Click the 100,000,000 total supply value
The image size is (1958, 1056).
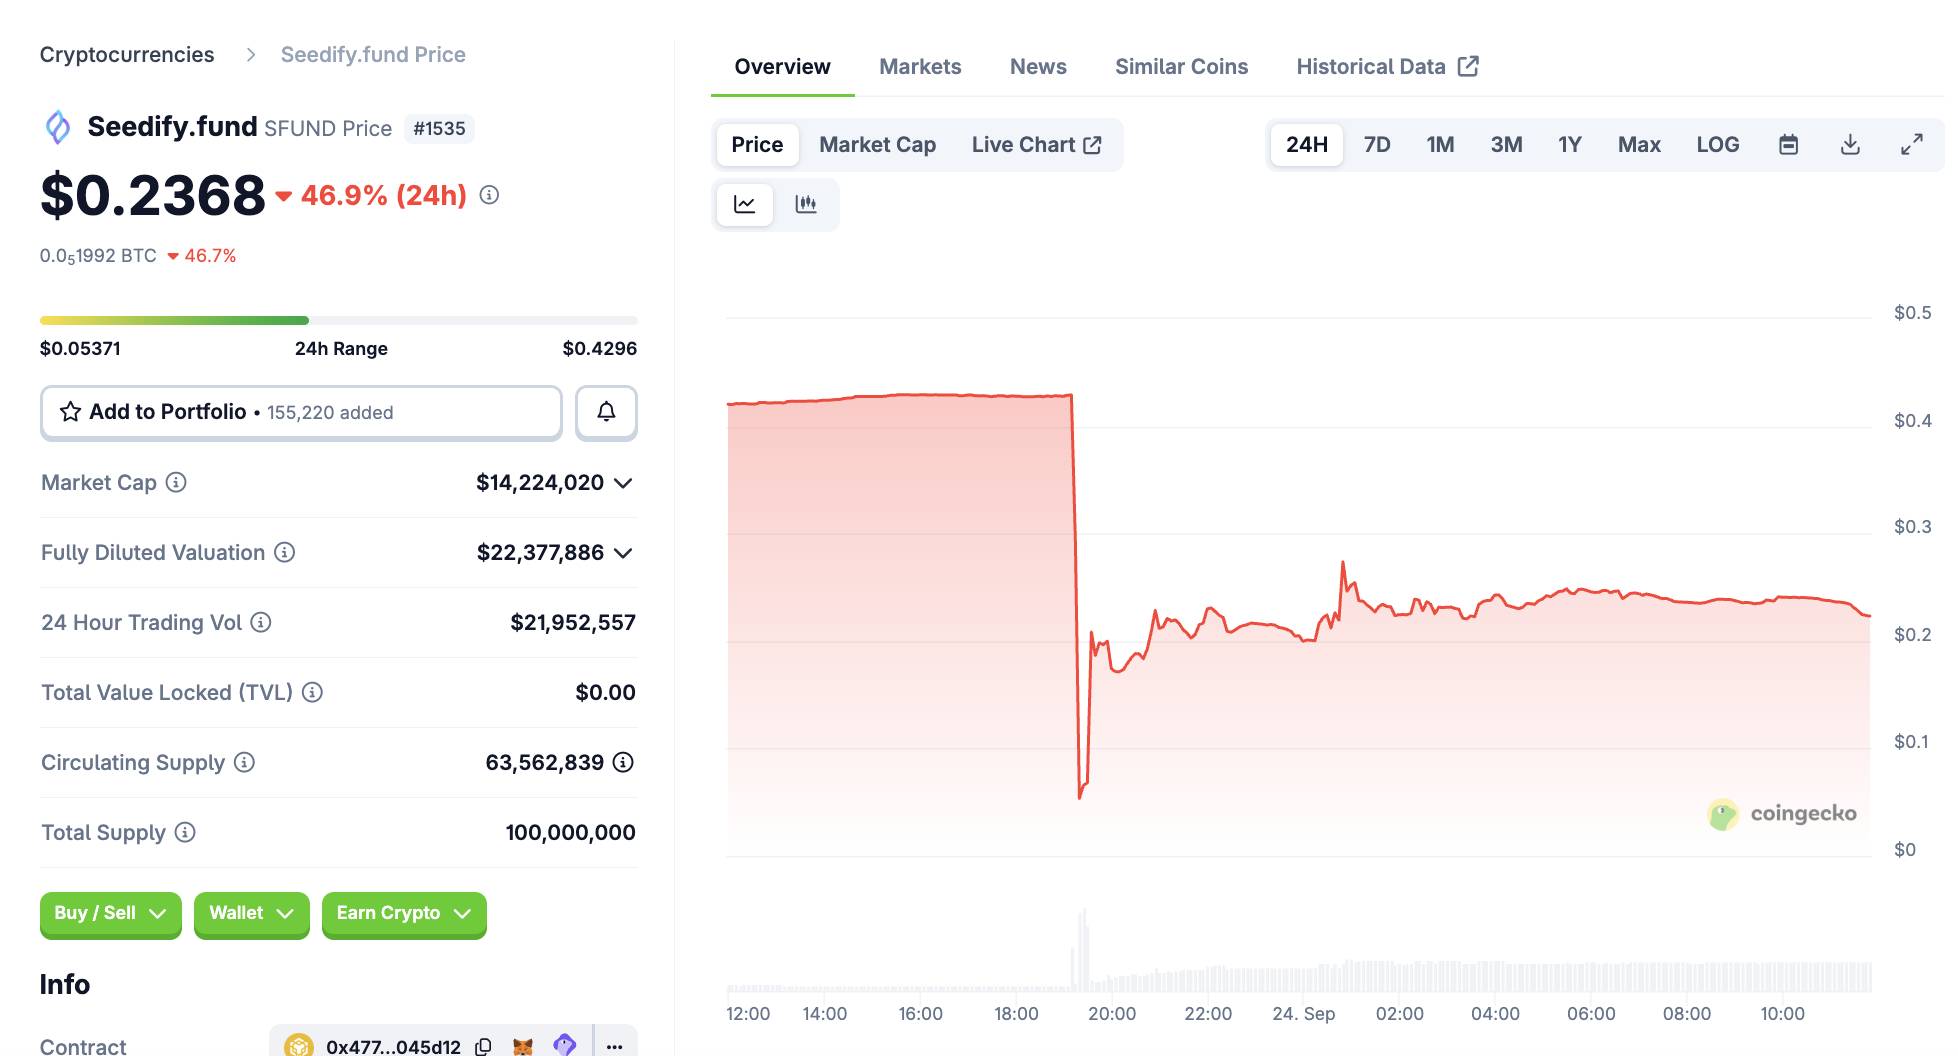point(570,833)
